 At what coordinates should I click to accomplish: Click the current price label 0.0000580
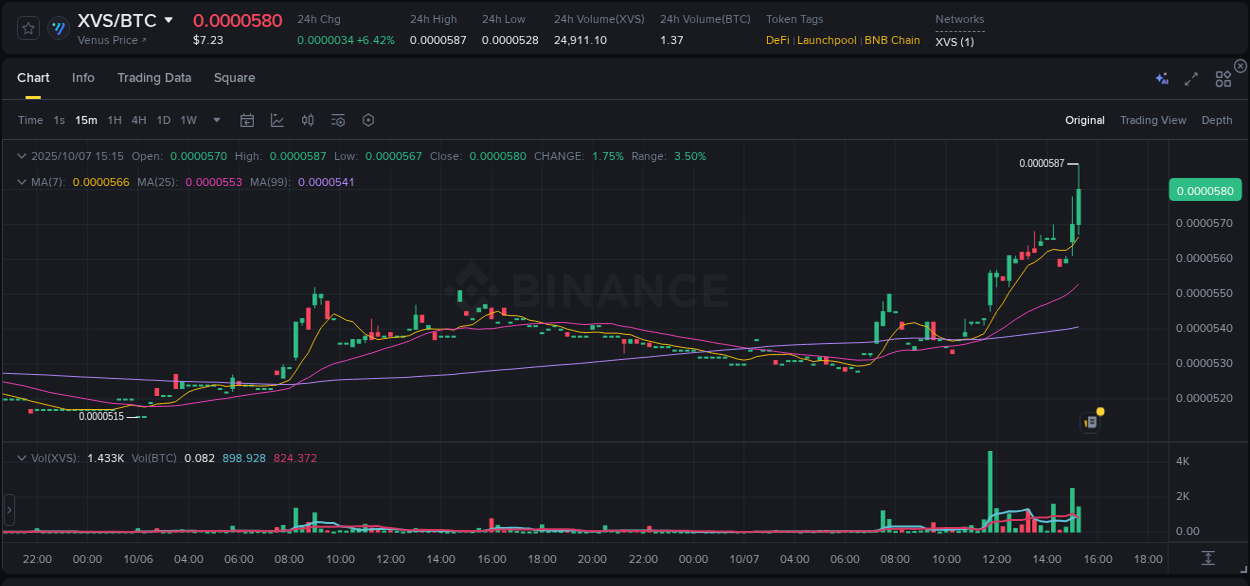[1204, 189]
